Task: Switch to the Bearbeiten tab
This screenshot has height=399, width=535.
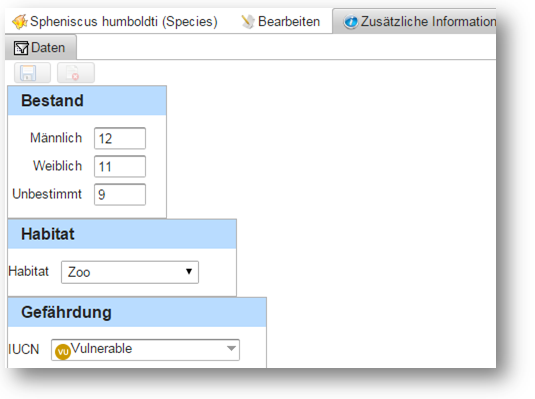Action: 280,22
